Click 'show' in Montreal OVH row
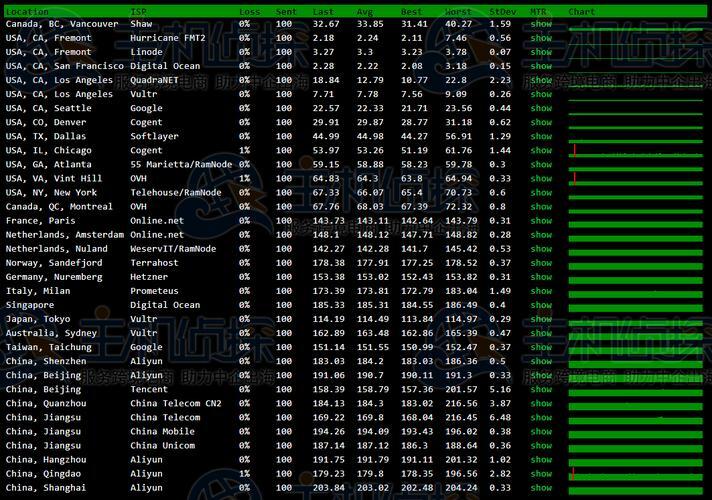 click(541, 207)
